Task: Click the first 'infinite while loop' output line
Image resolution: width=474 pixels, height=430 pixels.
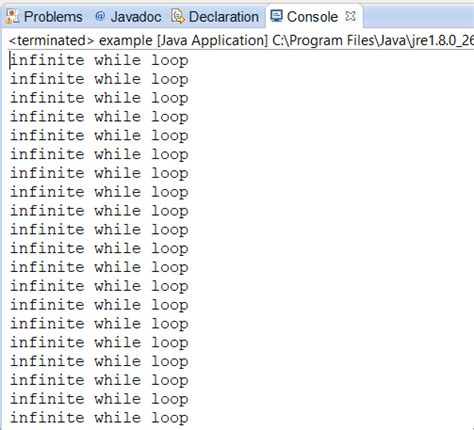Action: 99,61
